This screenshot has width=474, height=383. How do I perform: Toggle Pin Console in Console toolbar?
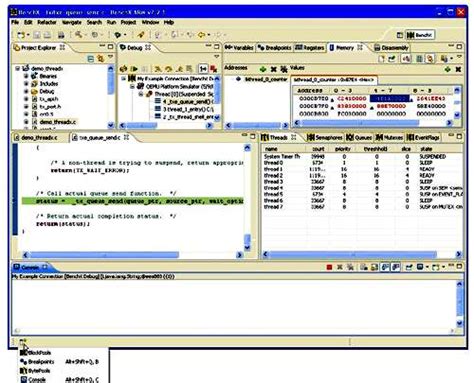click(409, 267)
